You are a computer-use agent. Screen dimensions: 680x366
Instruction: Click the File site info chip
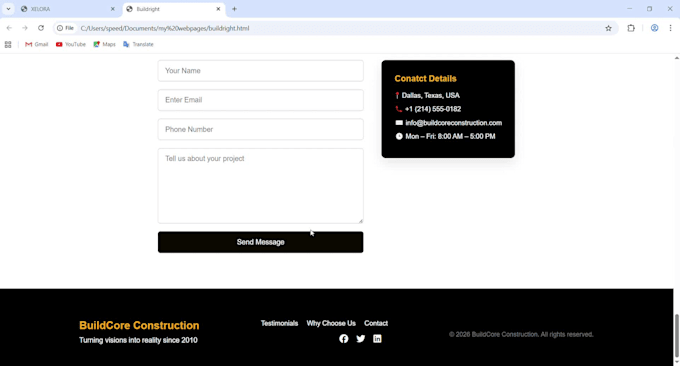coord(65,28)
